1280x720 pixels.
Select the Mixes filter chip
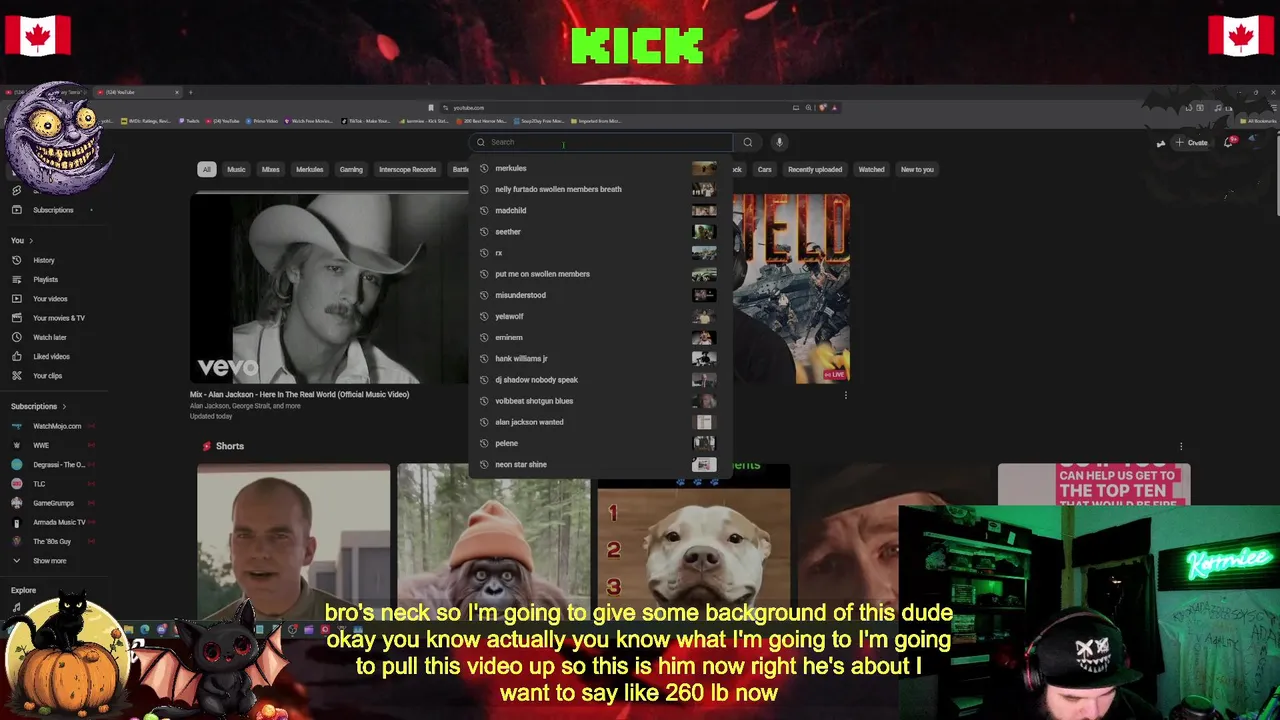click(271, 169)
